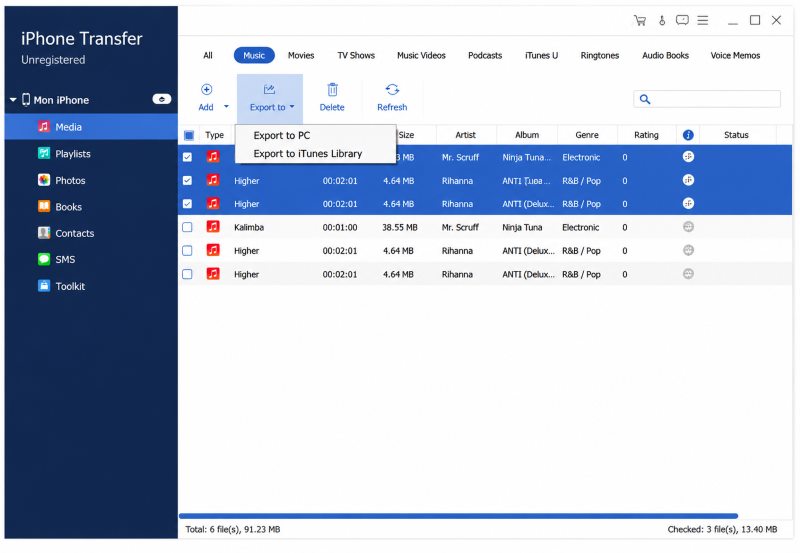Click the Add plus icon

[206, 90]
